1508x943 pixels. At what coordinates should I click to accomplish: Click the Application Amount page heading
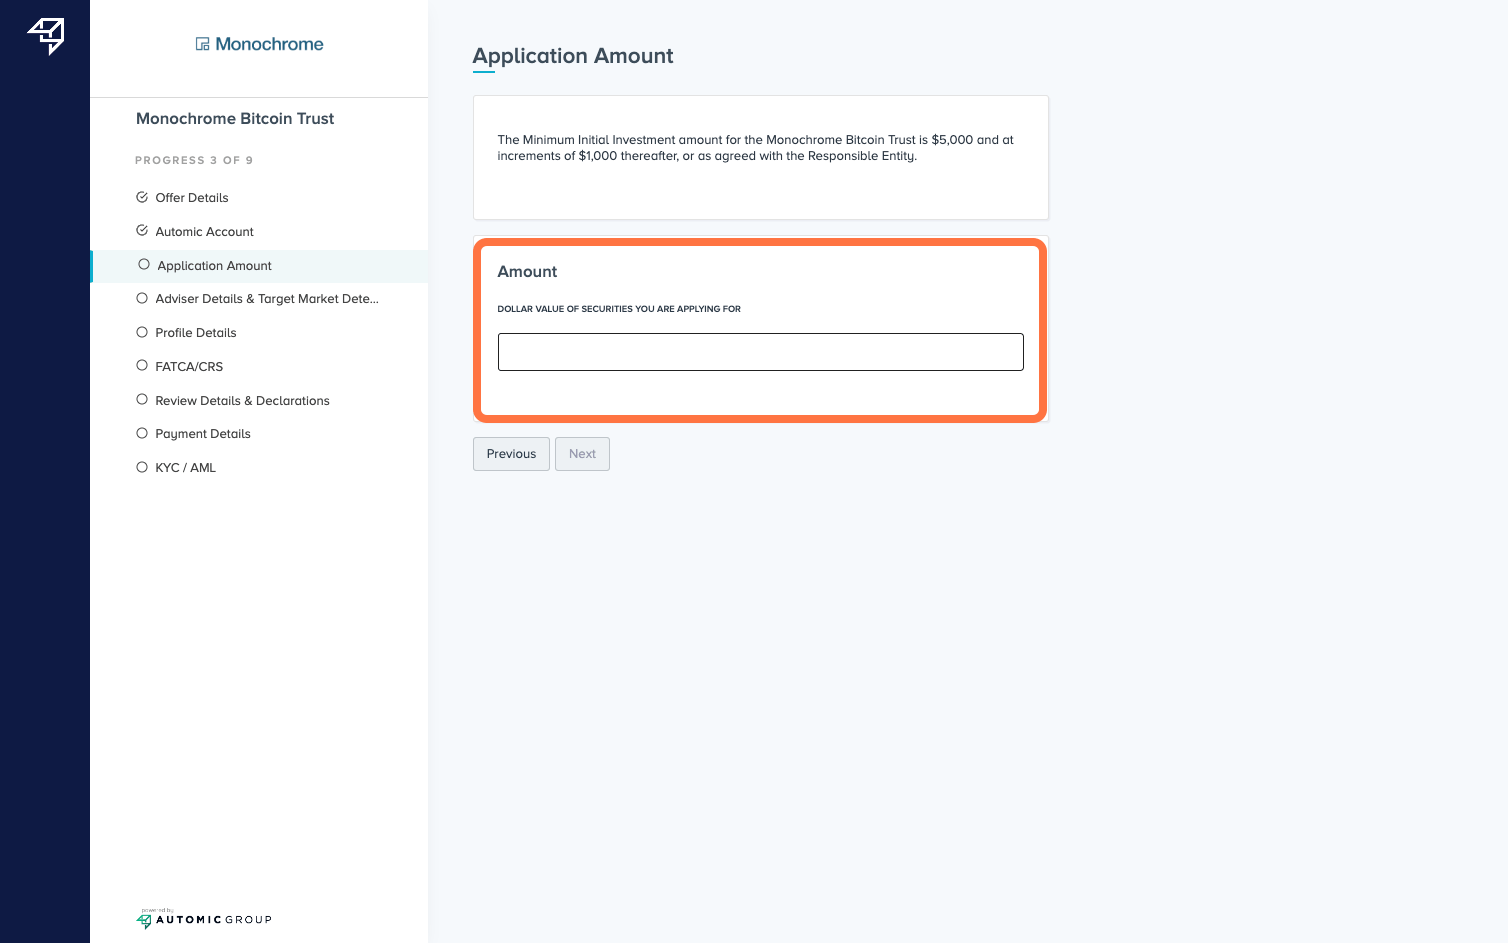[573, 56]
